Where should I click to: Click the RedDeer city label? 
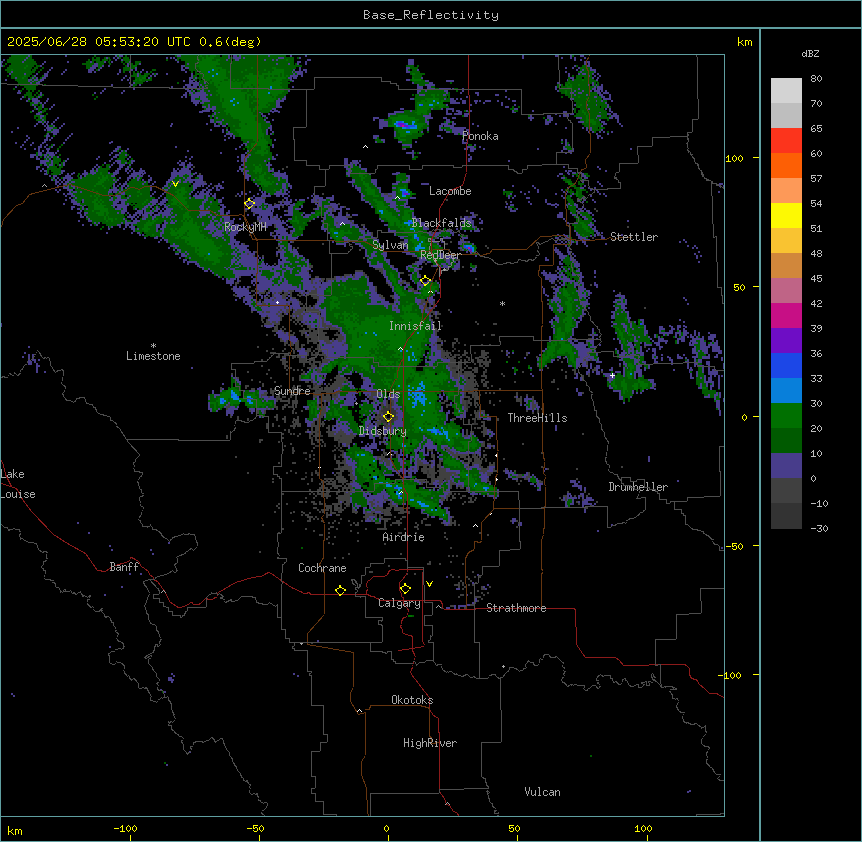440,255
